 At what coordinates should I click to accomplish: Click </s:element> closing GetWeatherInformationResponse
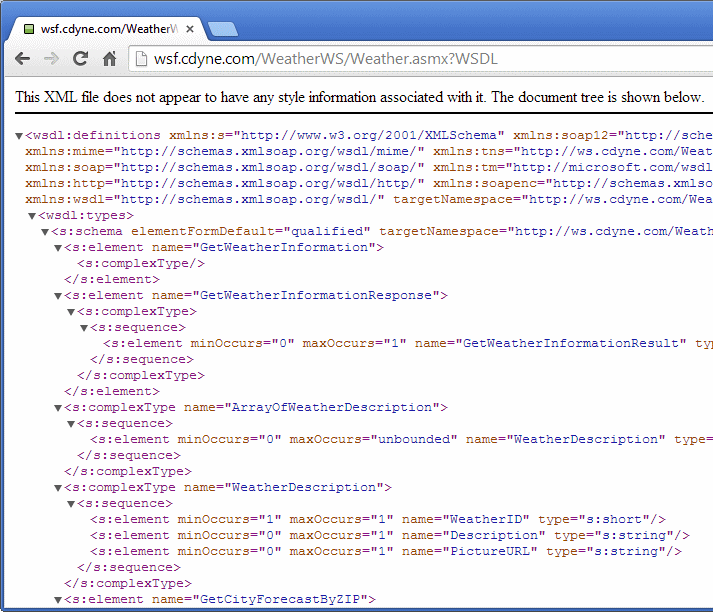pyautogui.click(x=112, y=391)
